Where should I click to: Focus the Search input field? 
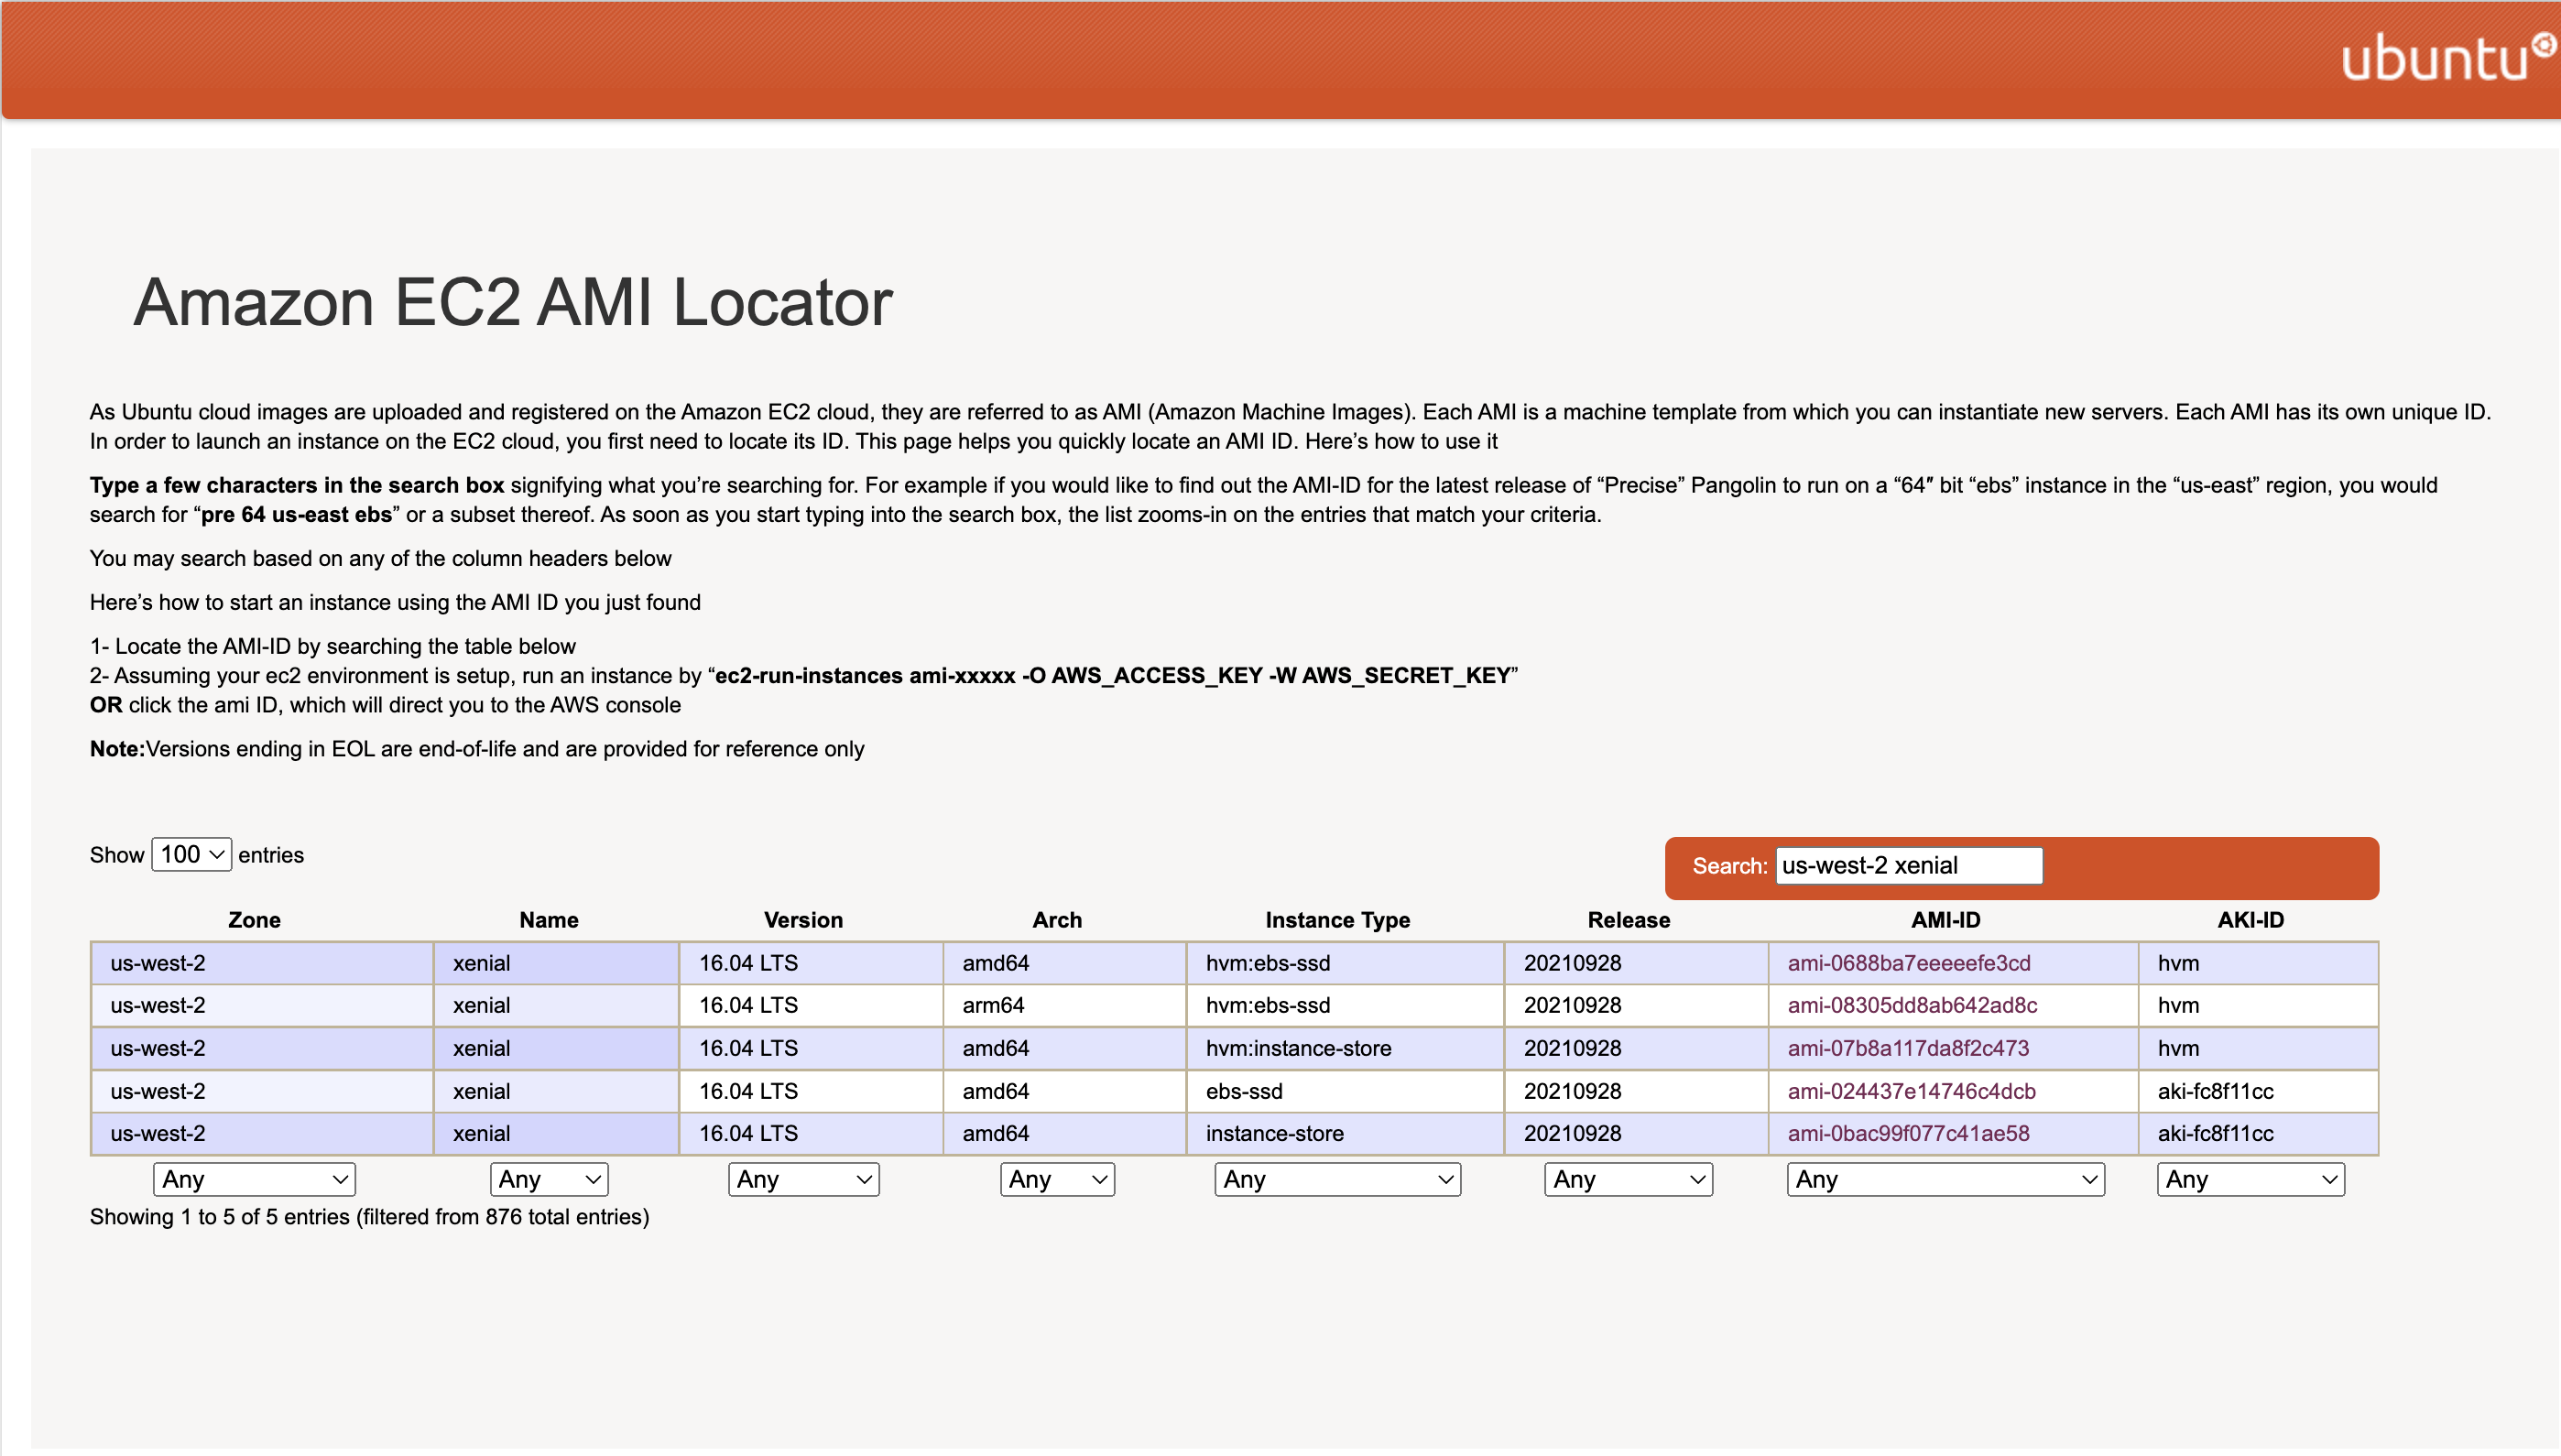click(1908, 866)
